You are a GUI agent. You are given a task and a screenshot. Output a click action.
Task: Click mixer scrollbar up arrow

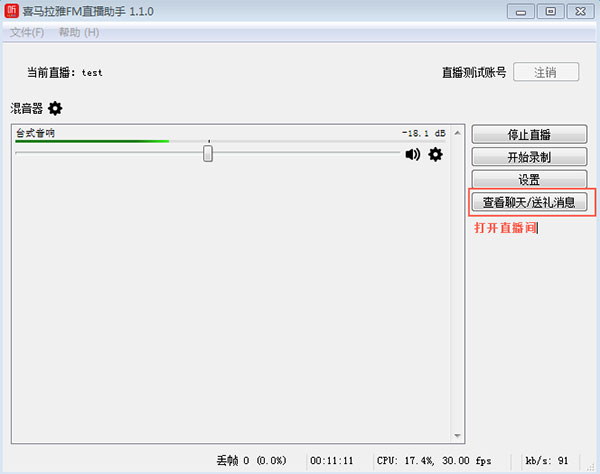point(457,133)
